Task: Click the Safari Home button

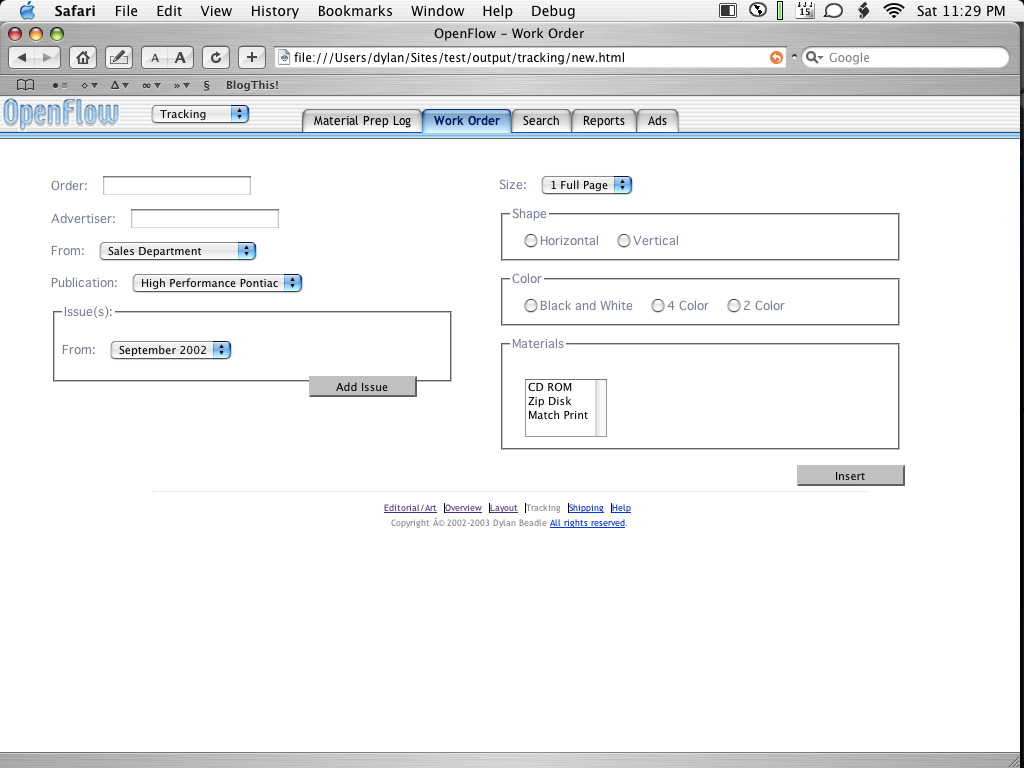Action: pos(84,57)
